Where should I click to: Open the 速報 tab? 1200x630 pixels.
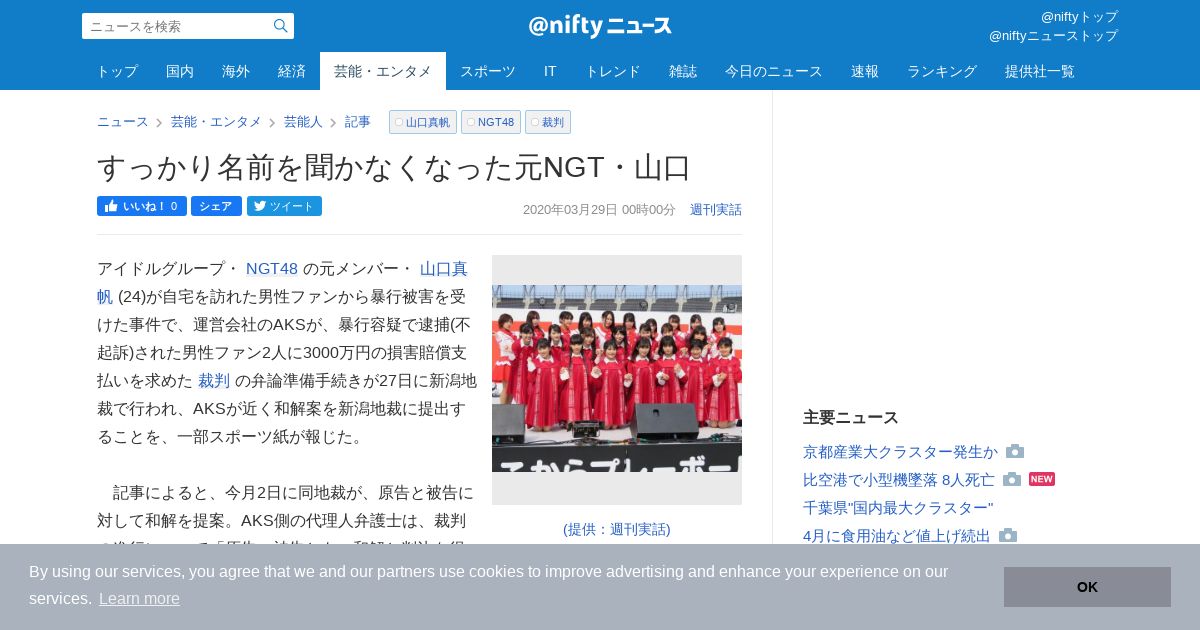click(865, 71)
